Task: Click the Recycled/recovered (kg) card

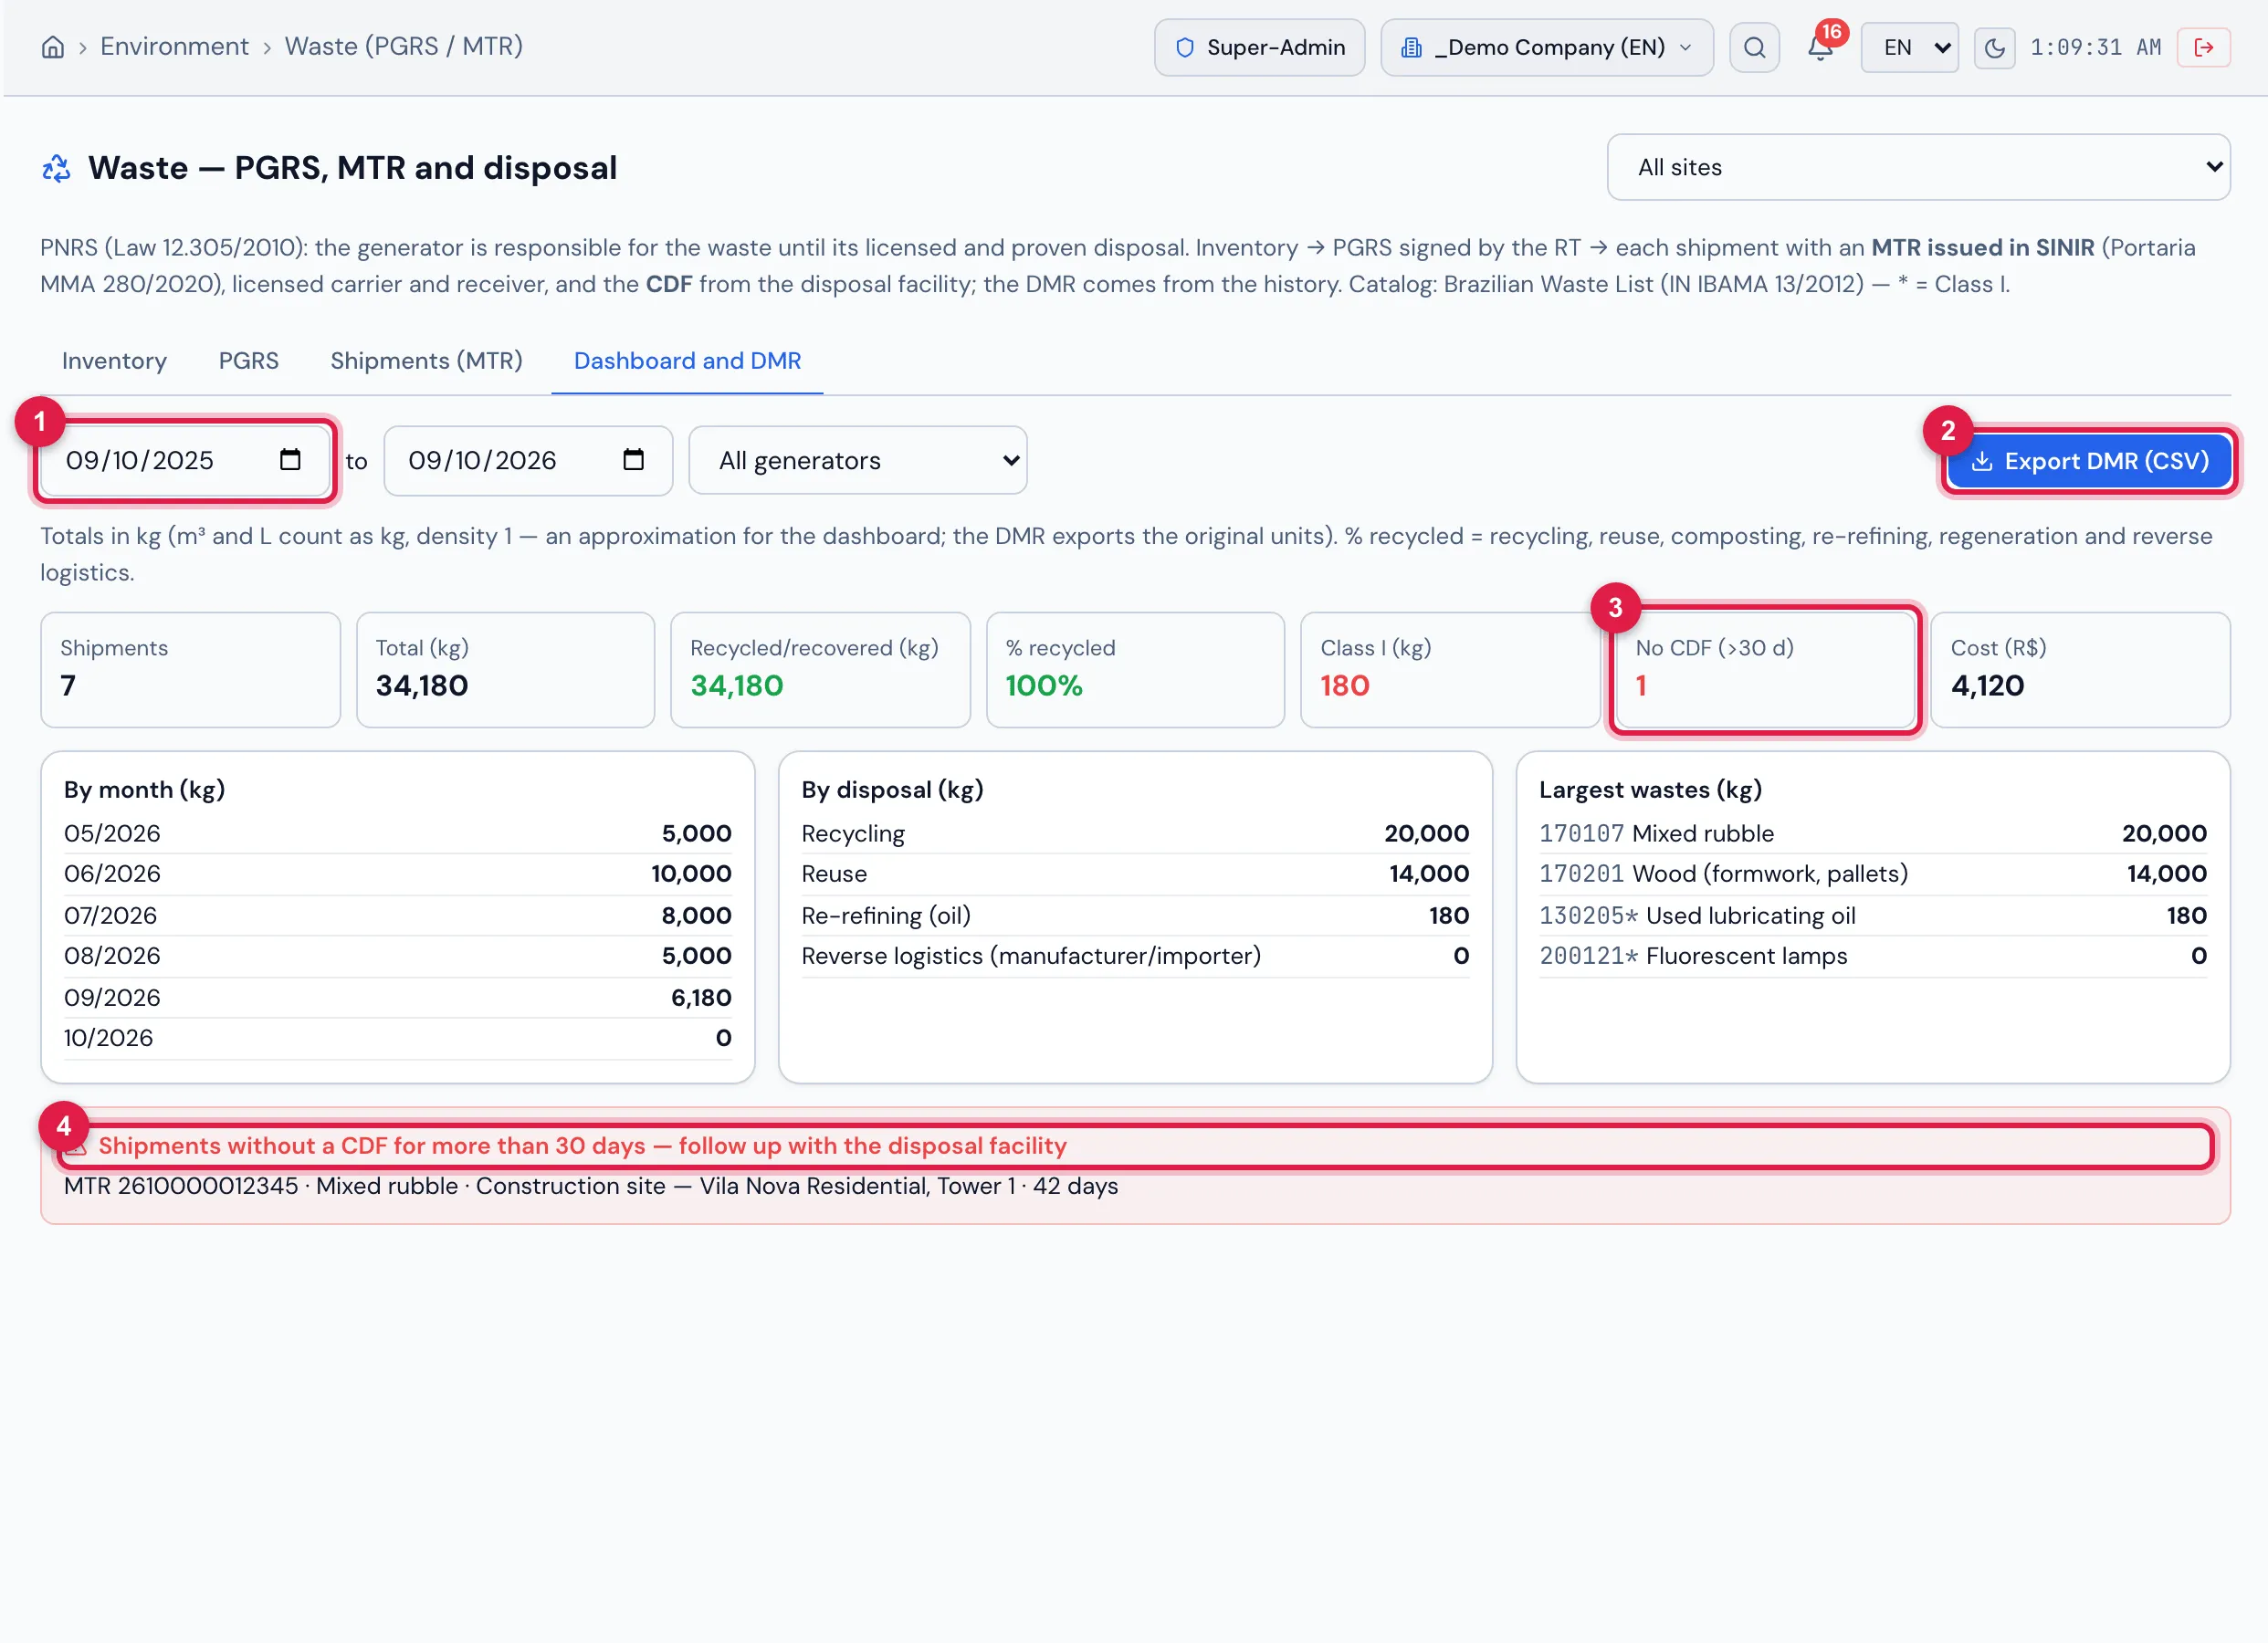Action: coord(820,670)
